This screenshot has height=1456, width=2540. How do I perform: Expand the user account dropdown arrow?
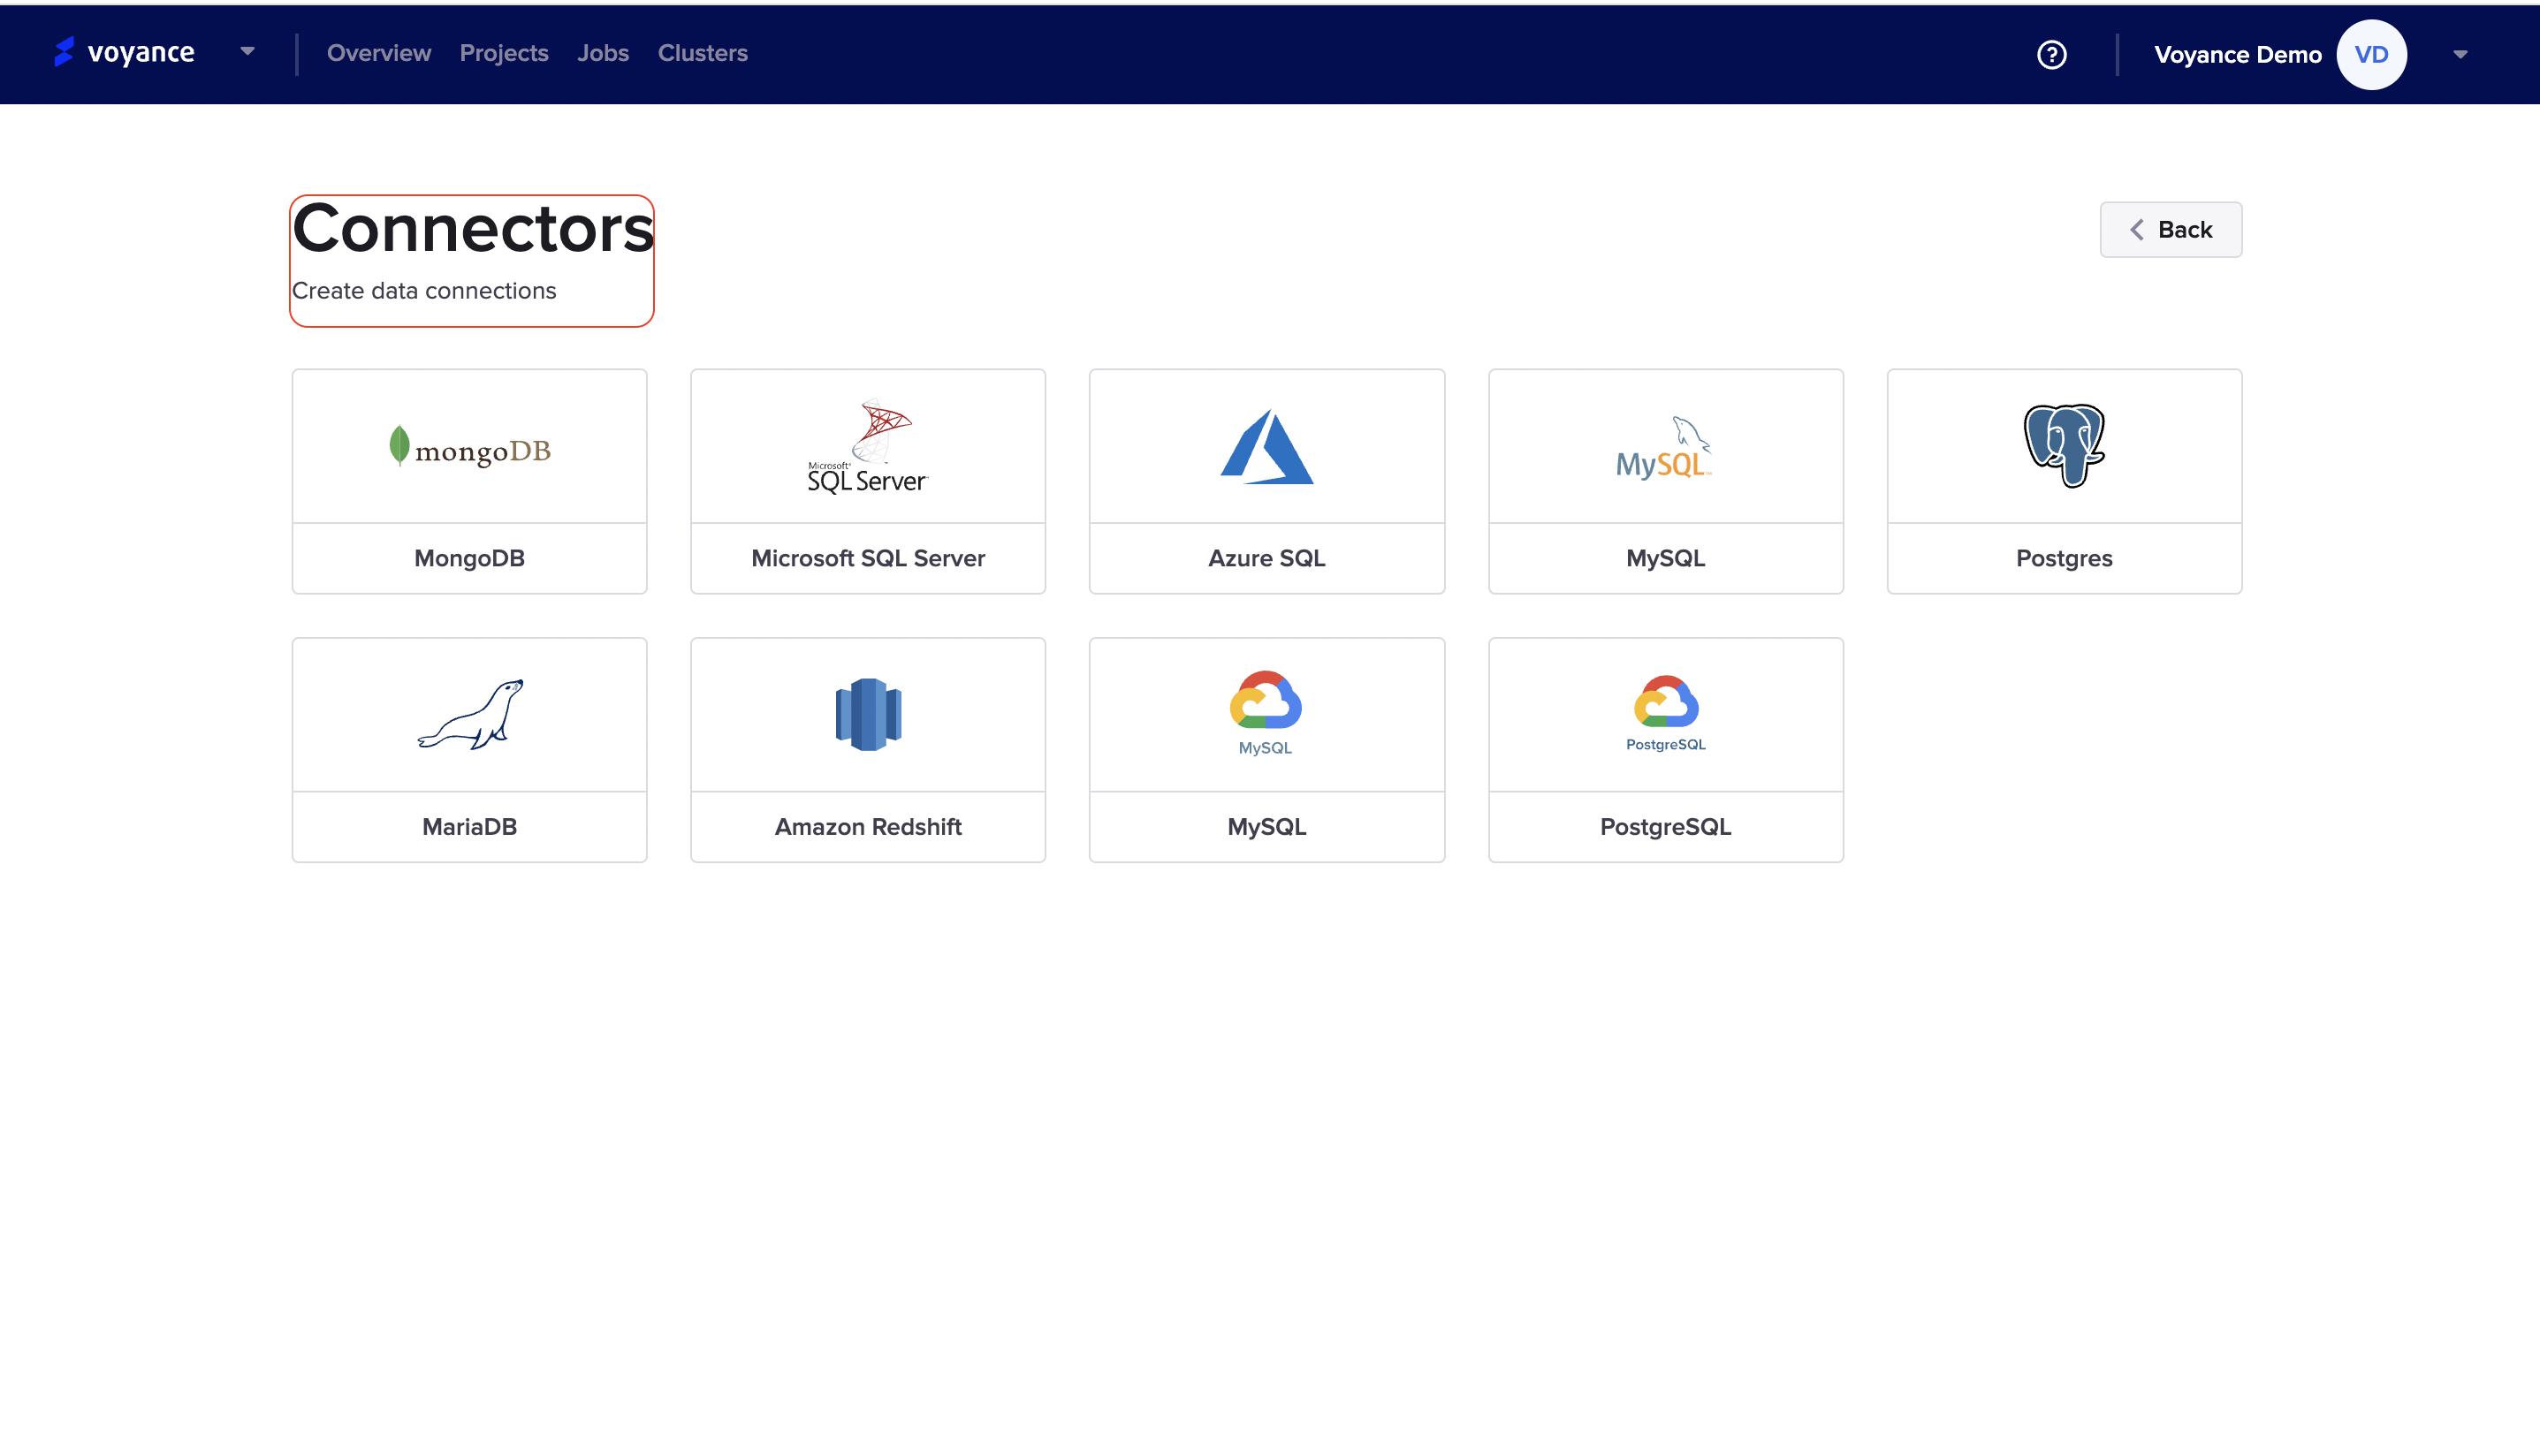pyautogui.click(x=2461, y=55)
